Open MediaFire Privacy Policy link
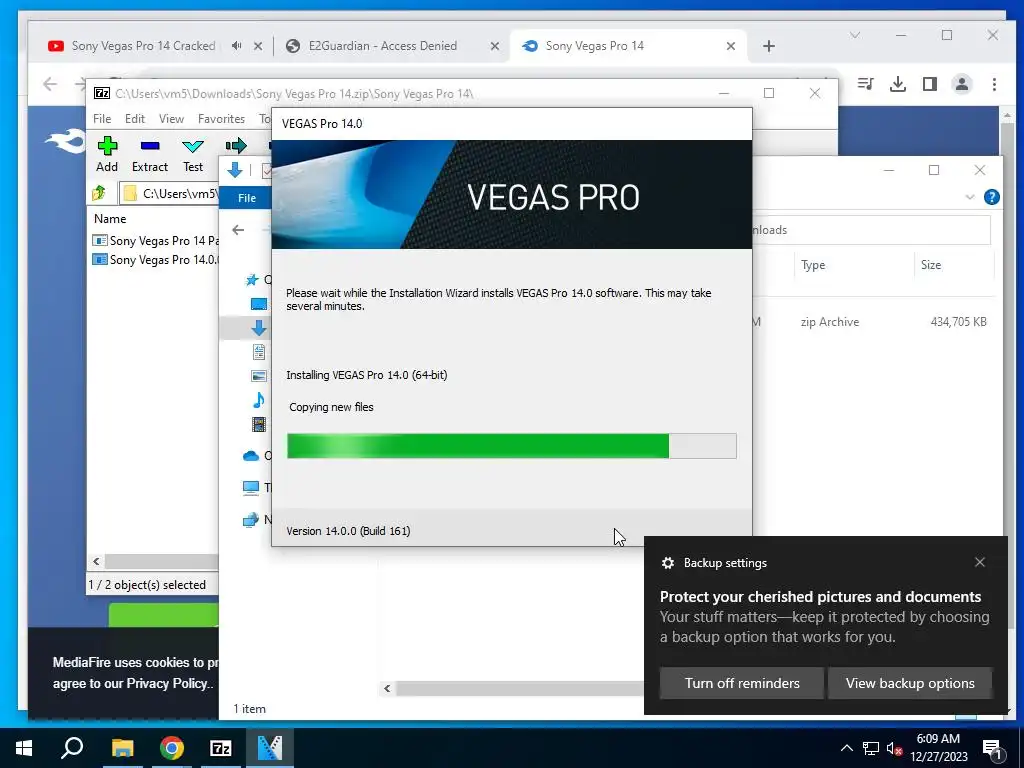The height and width of the screenshot is (768, 1024). coord(167,684)
